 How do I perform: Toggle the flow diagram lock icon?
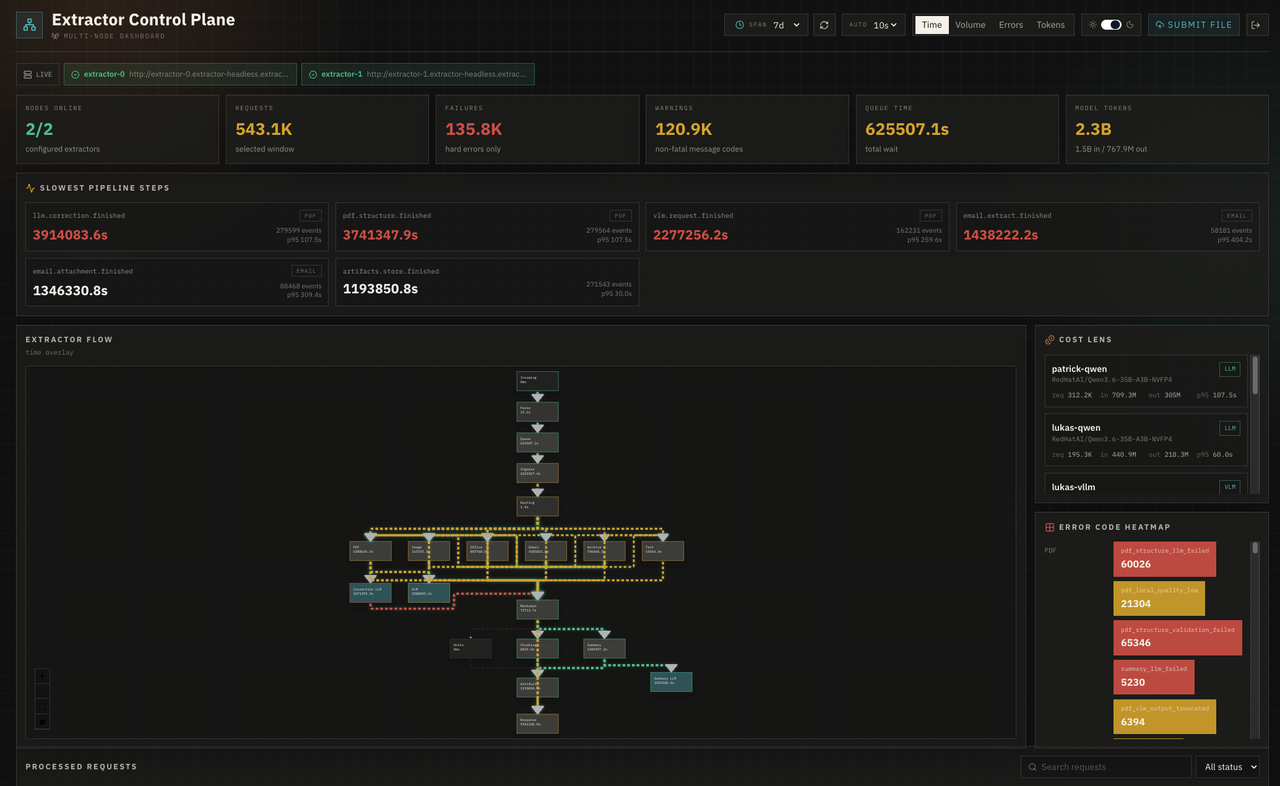[42, 721]
